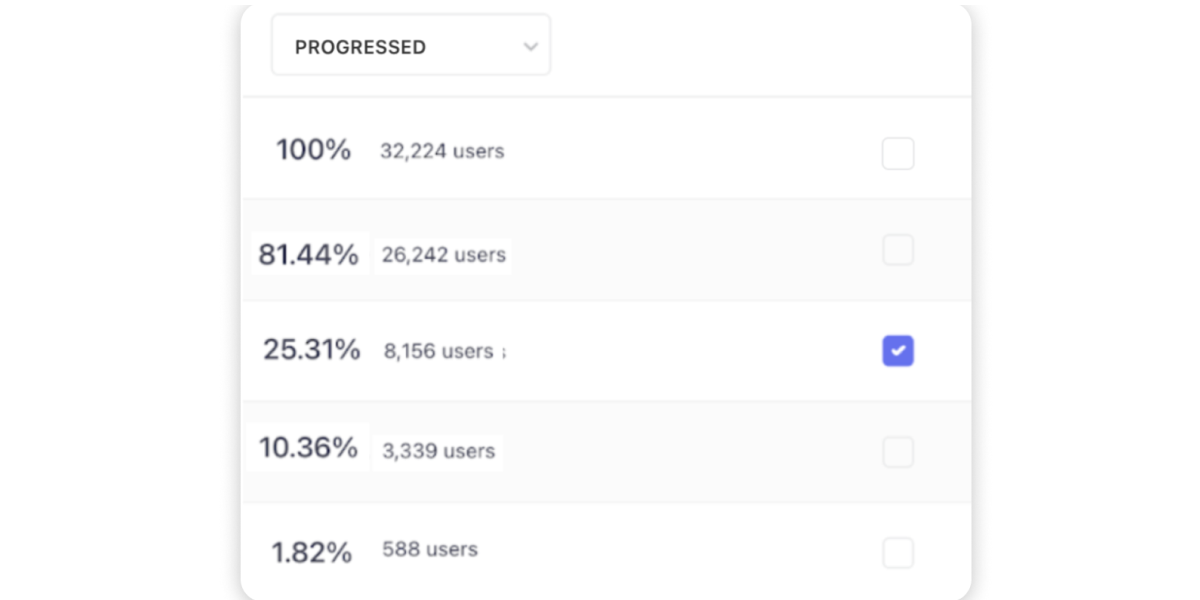View the 8,156 users segment

point(438,352)
